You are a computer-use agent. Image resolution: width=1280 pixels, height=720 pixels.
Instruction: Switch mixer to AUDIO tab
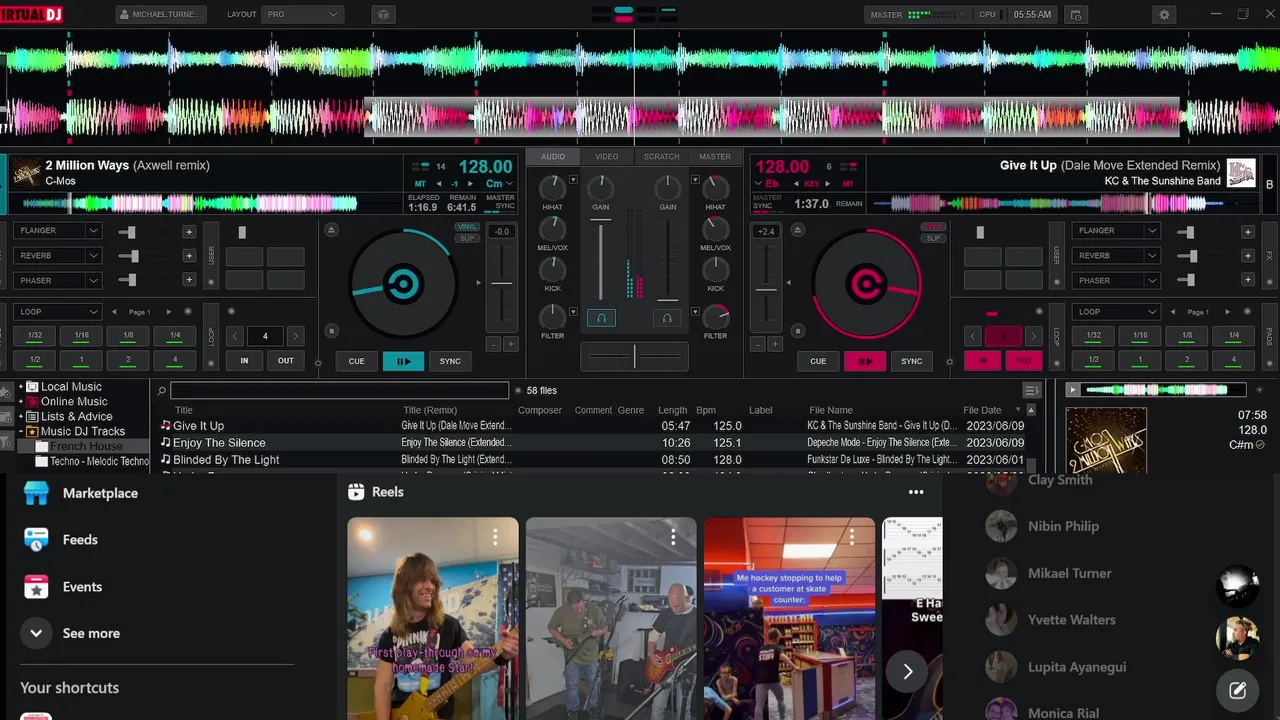click(553, 157)
